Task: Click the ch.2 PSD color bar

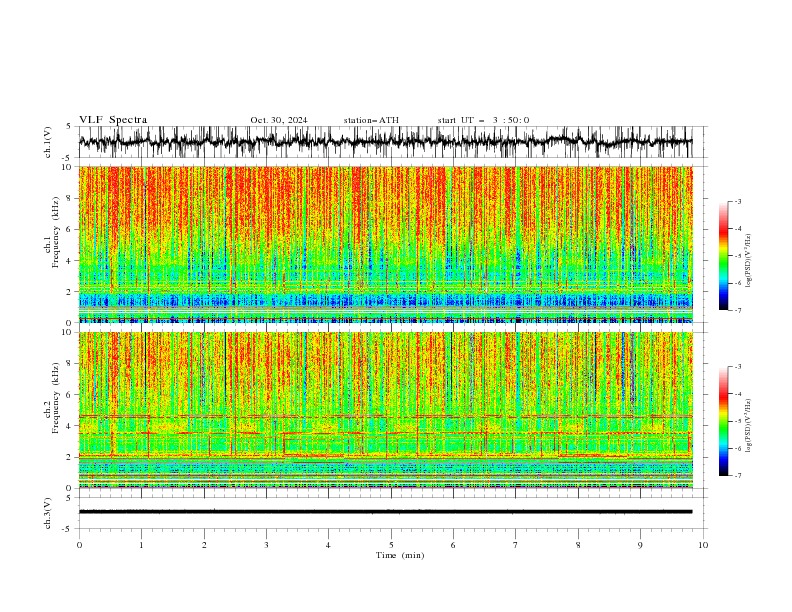Action: click(724, 421)
